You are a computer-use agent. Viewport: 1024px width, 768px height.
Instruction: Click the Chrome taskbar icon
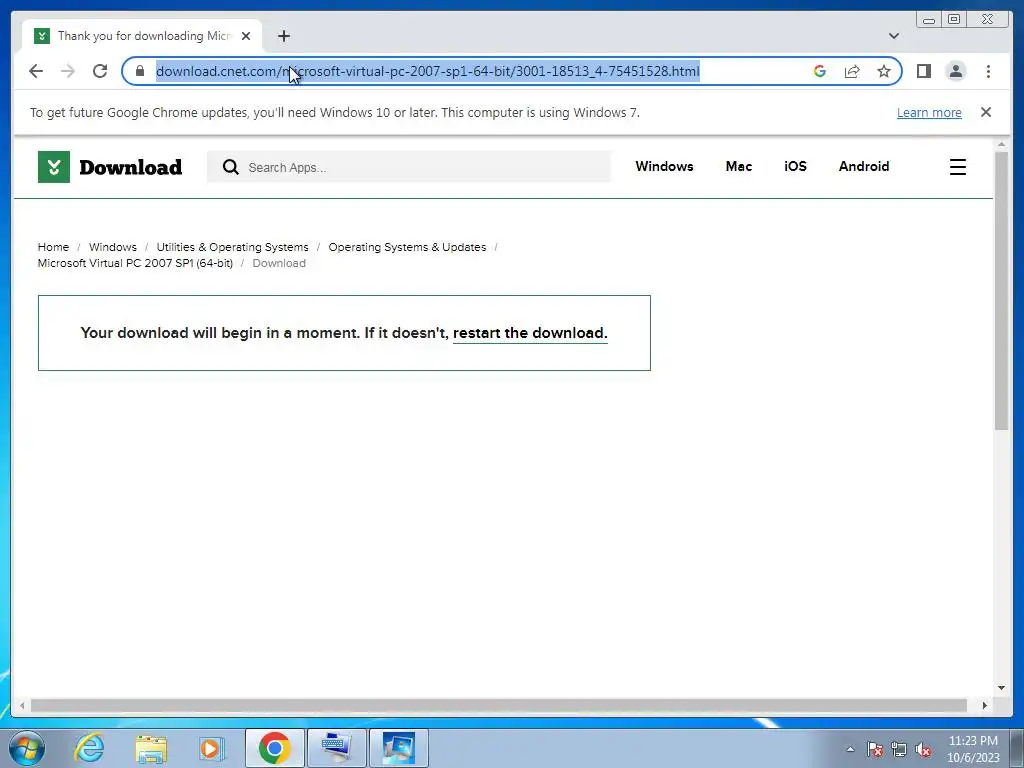click(274, 748)
